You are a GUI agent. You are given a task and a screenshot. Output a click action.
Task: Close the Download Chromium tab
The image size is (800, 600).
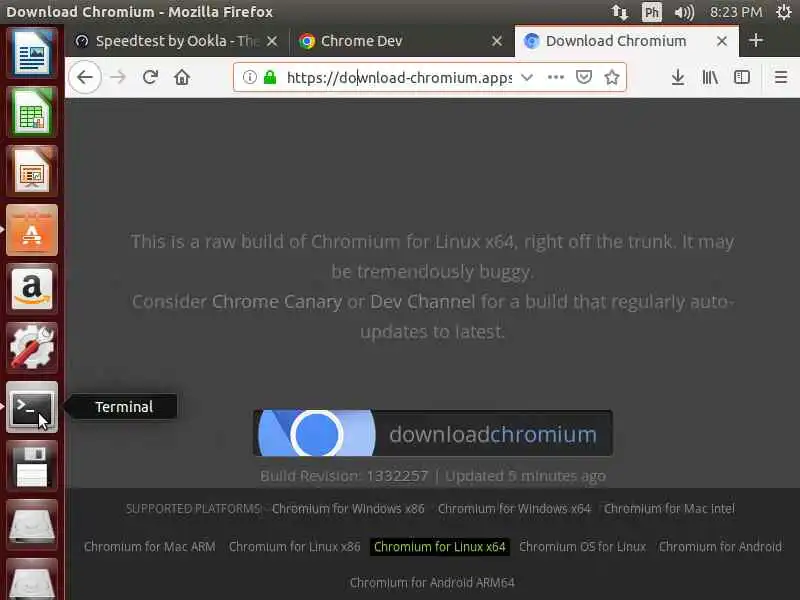(x=721, y=41)
